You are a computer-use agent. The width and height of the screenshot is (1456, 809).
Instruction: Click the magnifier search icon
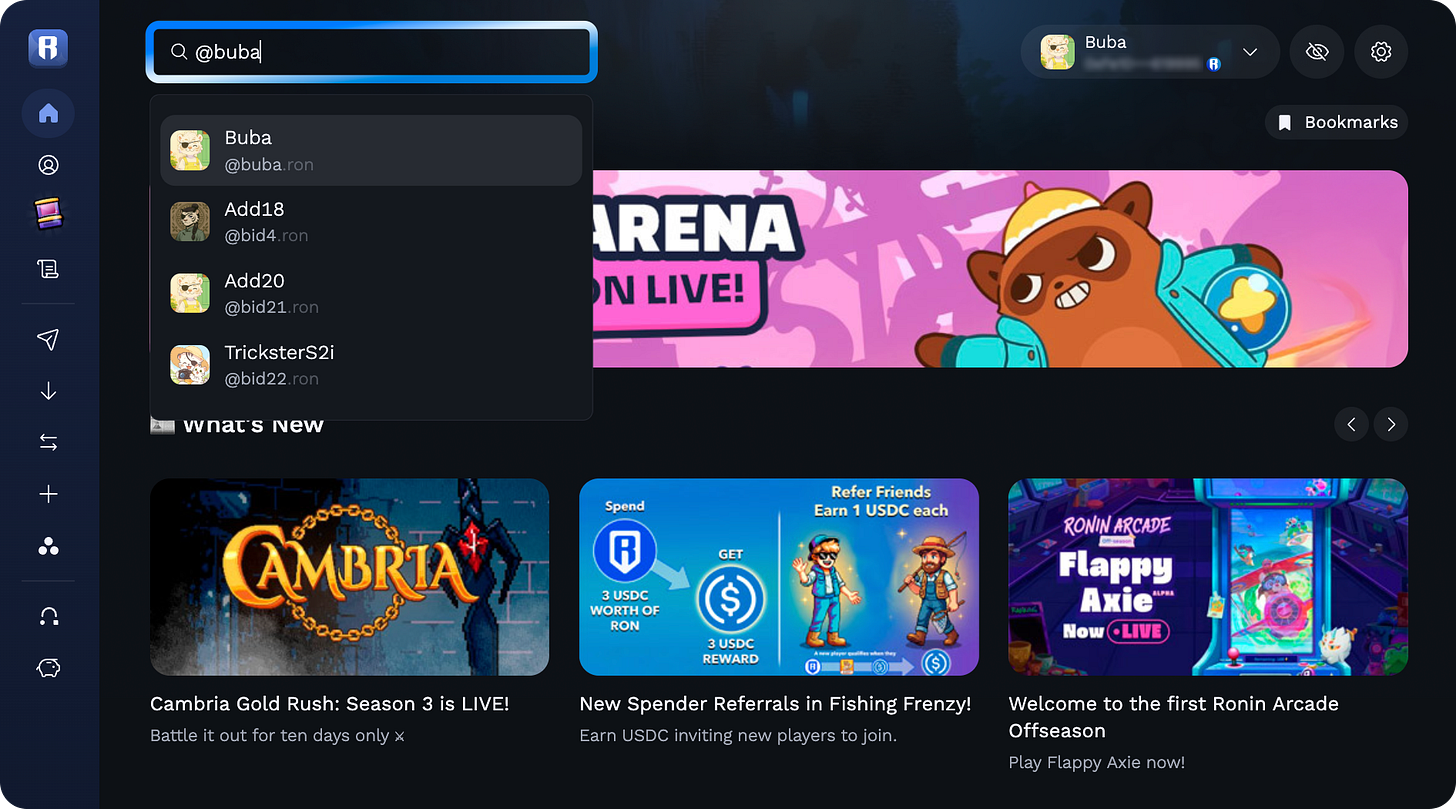(x=179, y=52)
